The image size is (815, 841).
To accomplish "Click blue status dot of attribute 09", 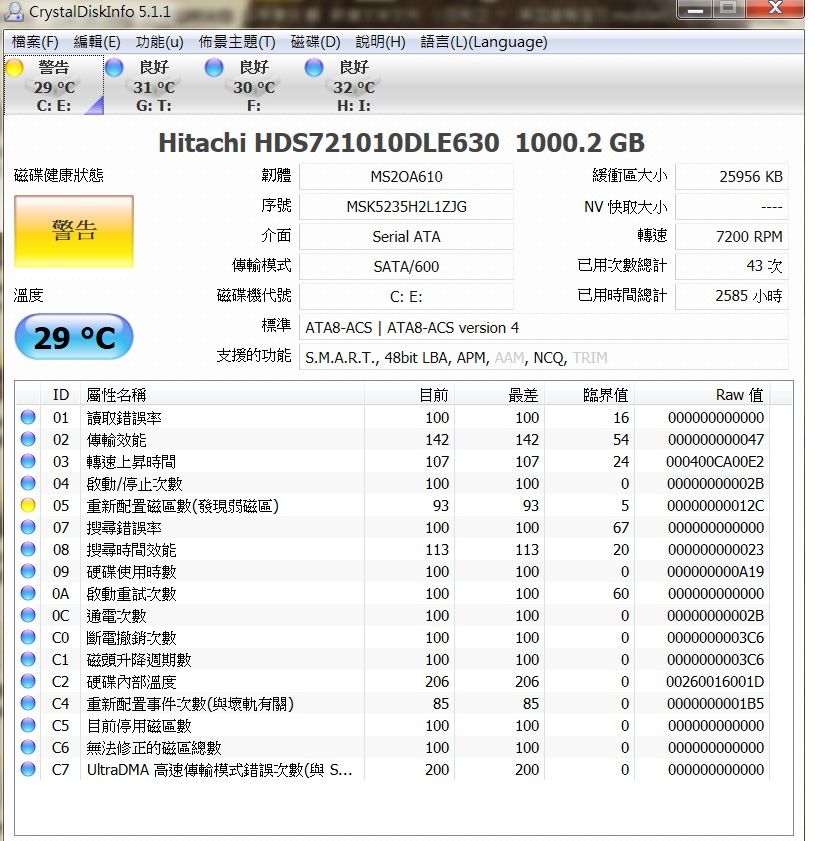I will pos(28,571).
